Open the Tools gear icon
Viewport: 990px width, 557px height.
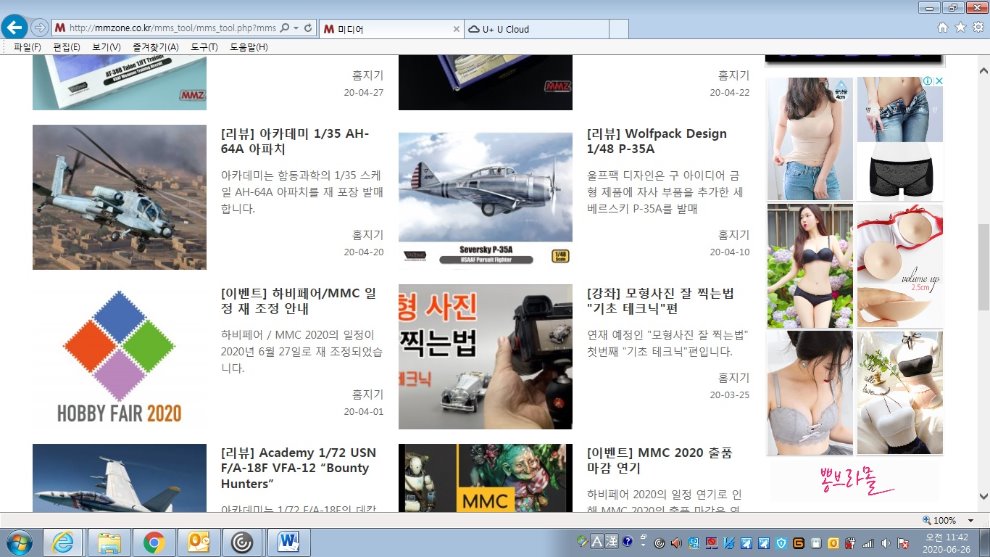977,28
